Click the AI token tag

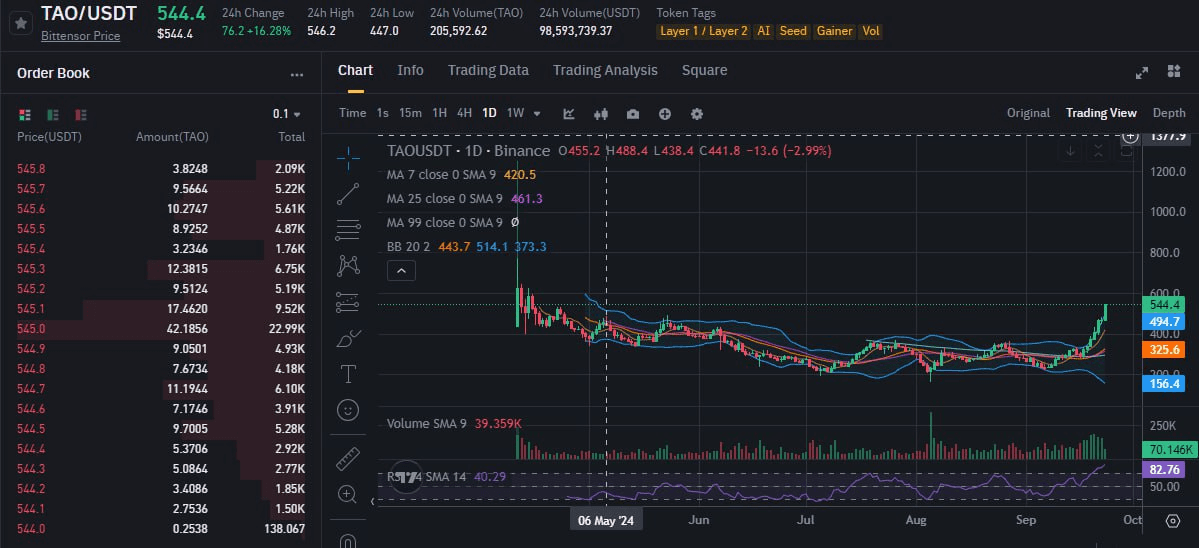763,31
